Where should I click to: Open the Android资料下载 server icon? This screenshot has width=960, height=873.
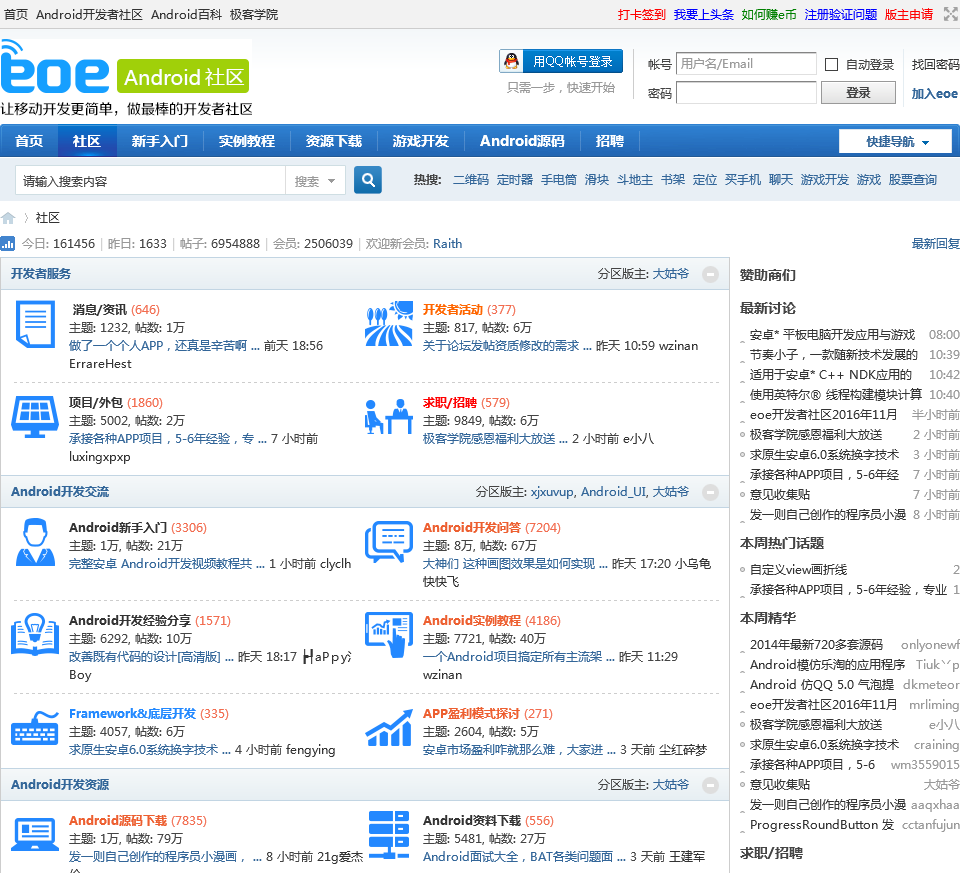tap(389, 835)
